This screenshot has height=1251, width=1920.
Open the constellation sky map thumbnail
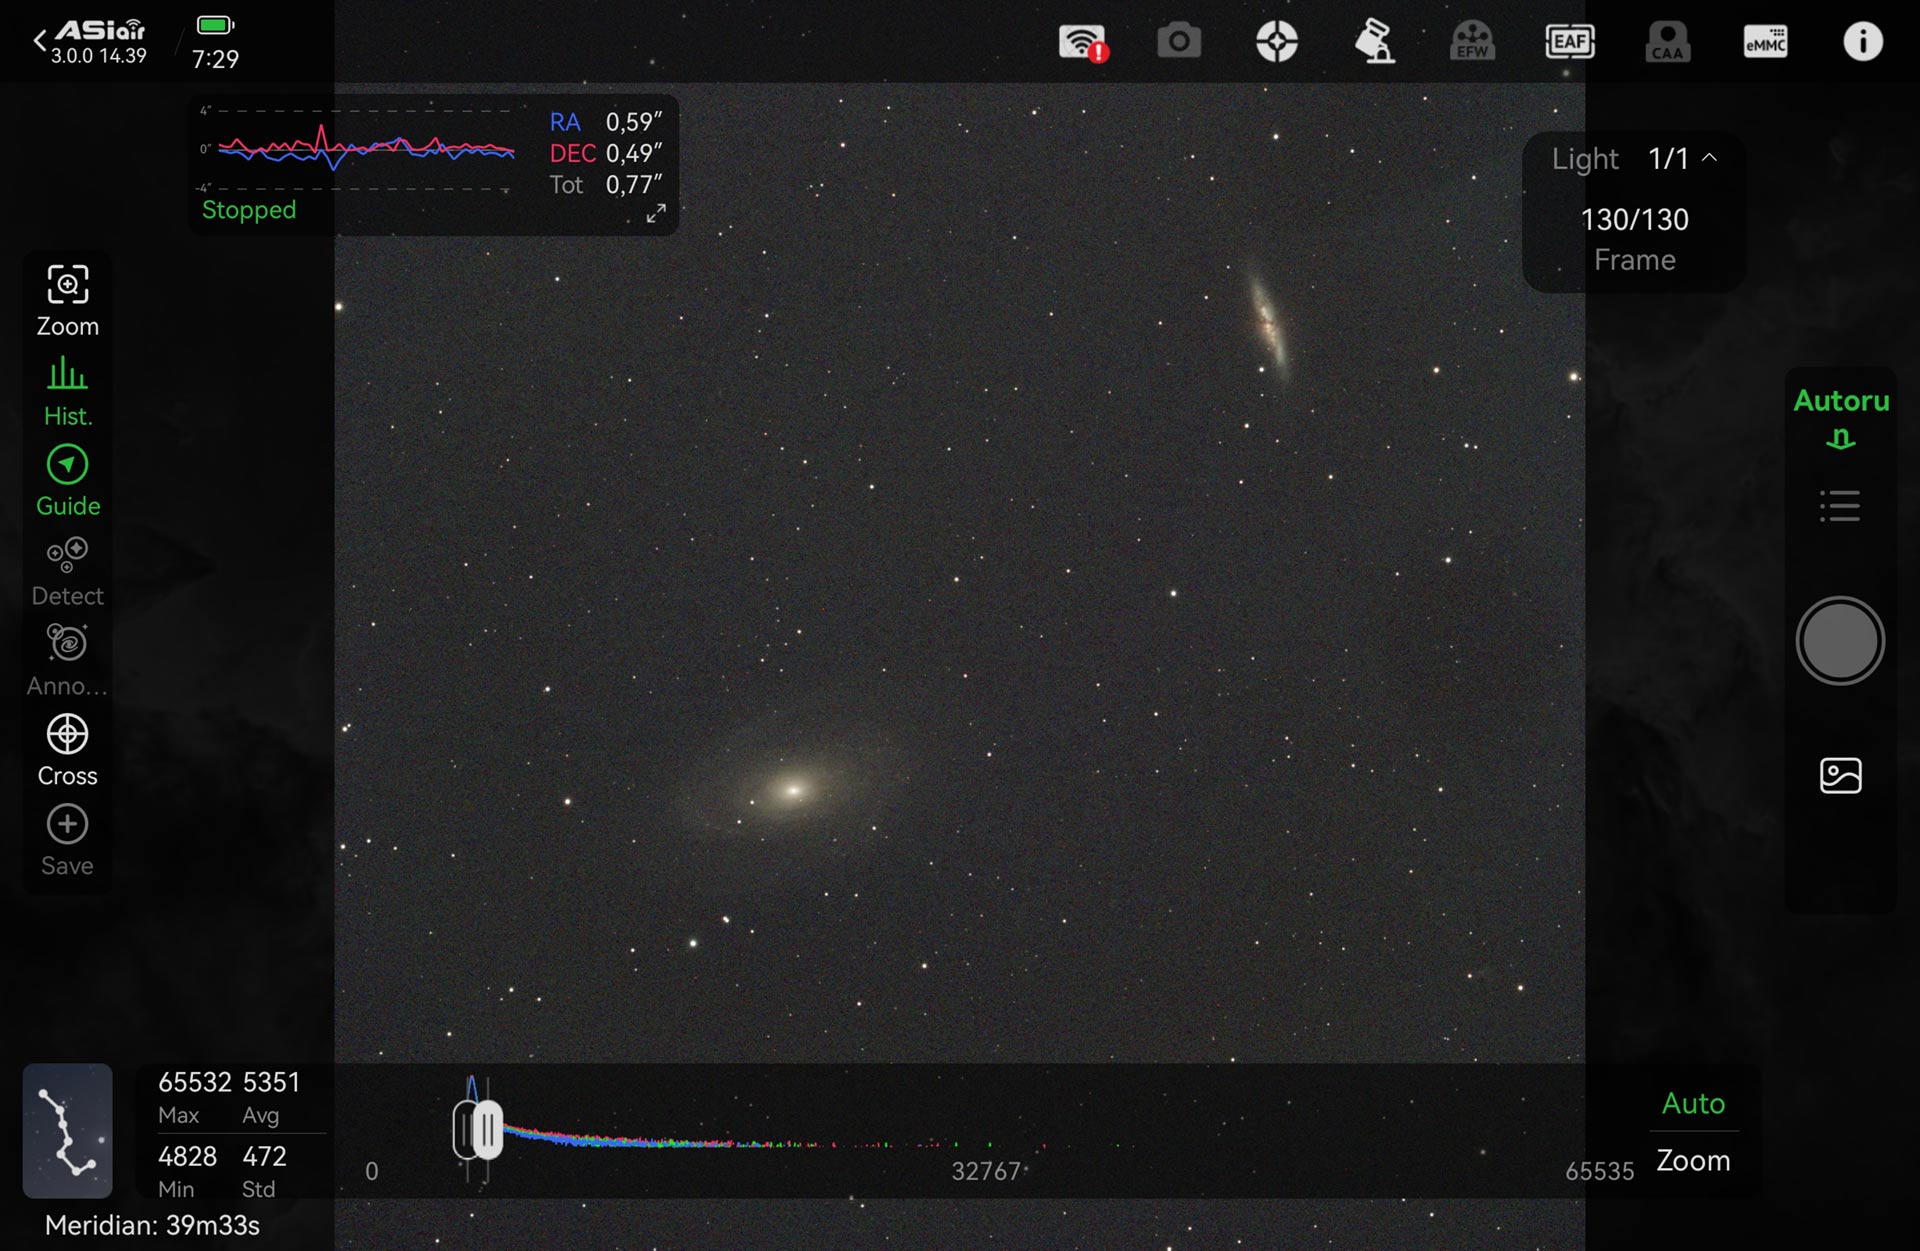pos(68,1131)
